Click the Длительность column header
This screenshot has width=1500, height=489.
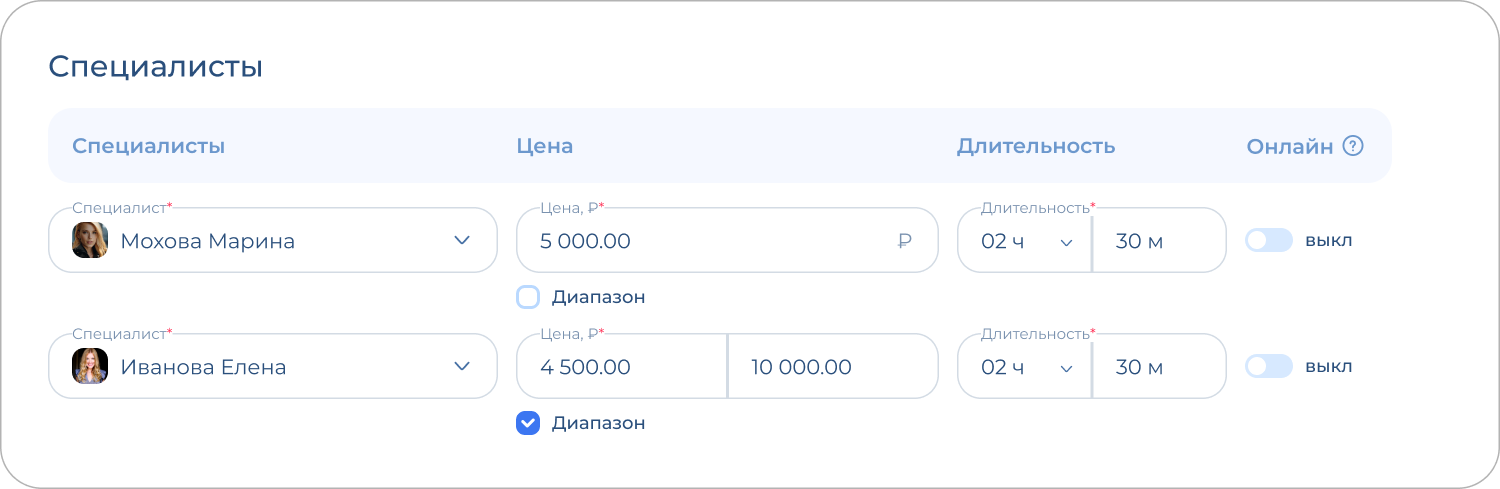pyautogui.click(x=1036, y=146)
